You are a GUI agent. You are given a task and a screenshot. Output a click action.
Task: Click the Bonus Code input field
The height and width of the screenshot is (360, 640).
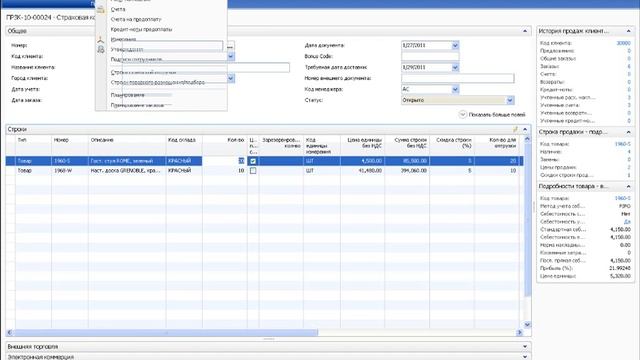click(x=430, y=56)
